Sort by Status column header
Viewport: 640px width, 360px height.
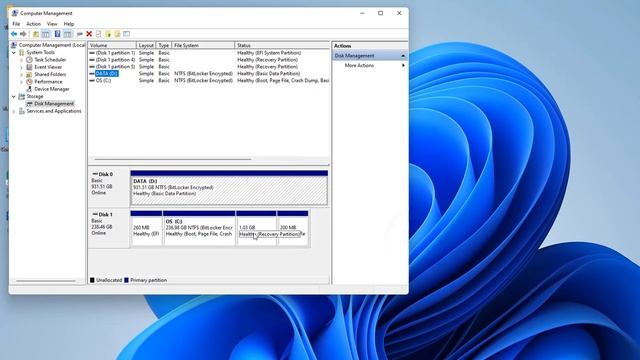(x=282, y=45)
